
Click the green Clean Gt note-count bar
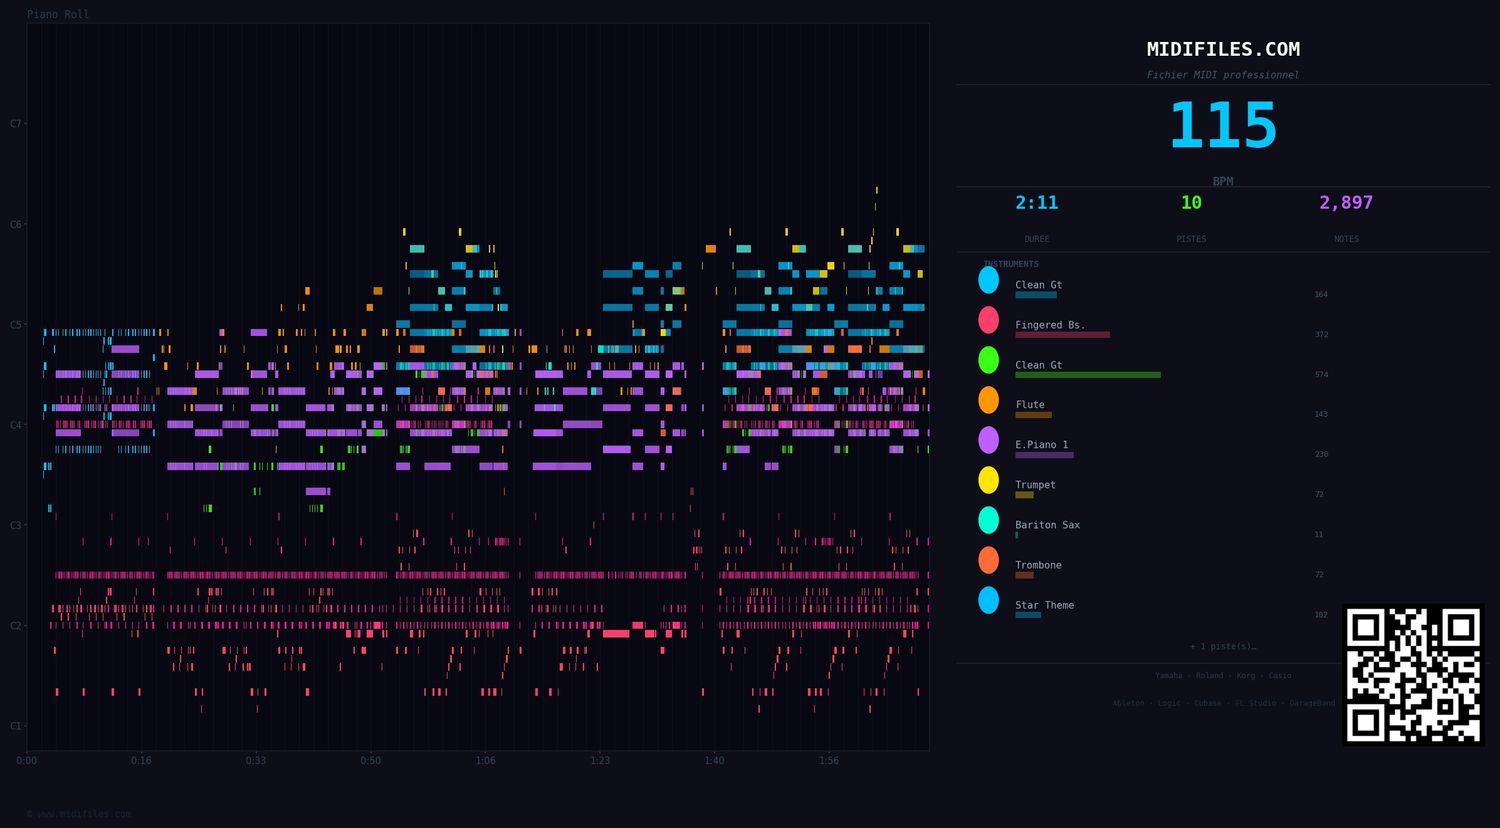coord(1088,375)
